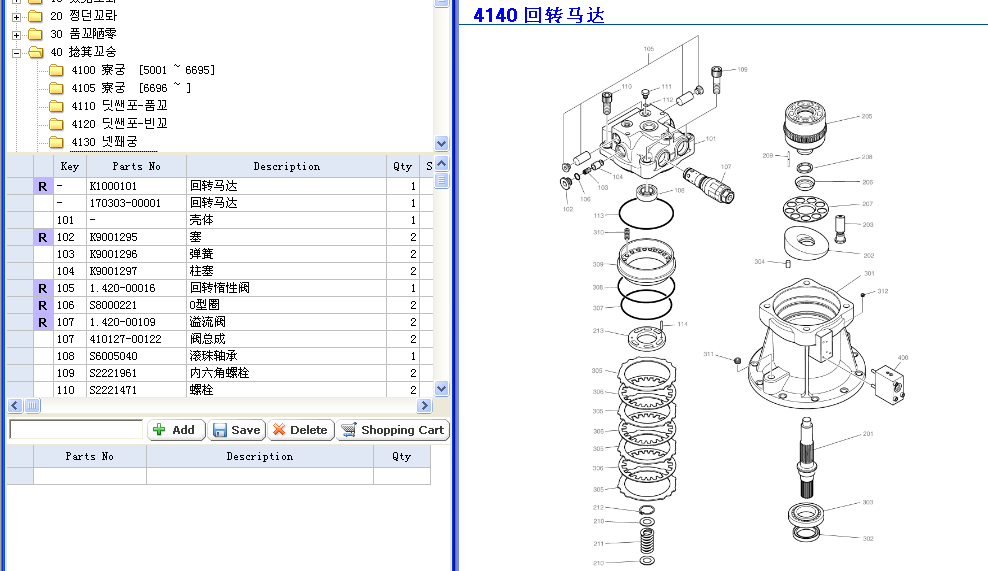Expand the tree node numbered 30
The image size is (988, 571).
[17, 34]
